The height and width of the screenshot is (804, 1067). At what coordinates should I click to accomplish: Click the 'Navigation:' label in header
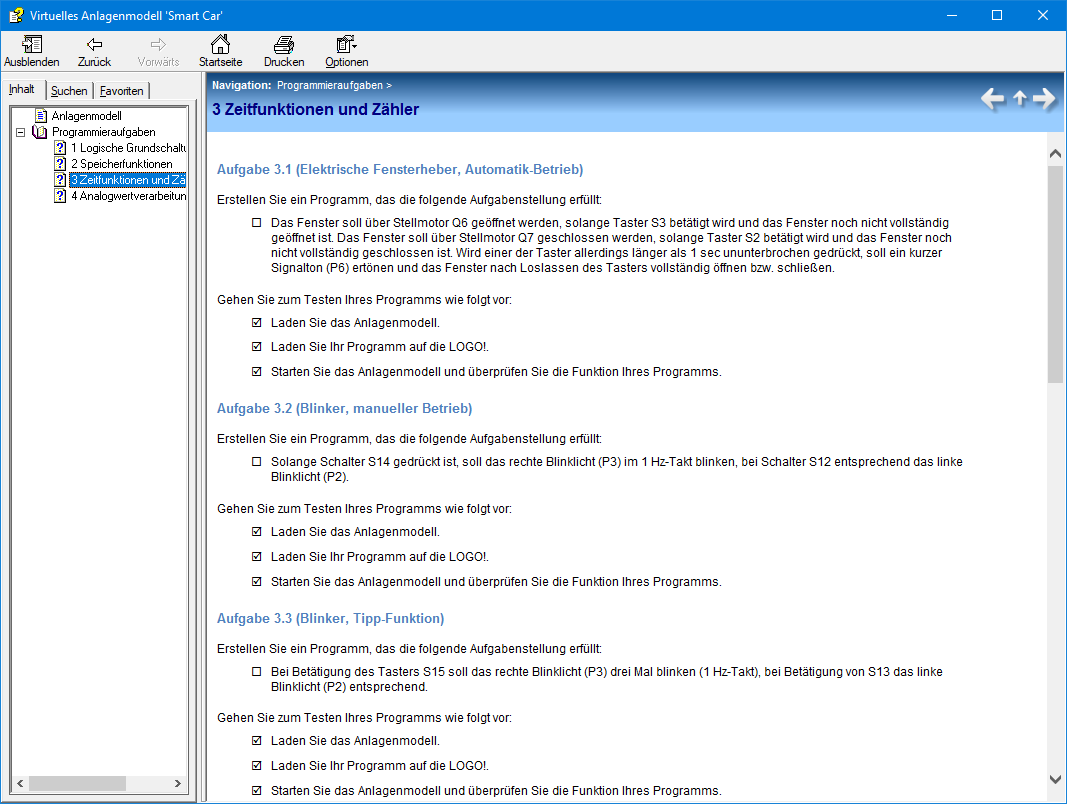242,85
